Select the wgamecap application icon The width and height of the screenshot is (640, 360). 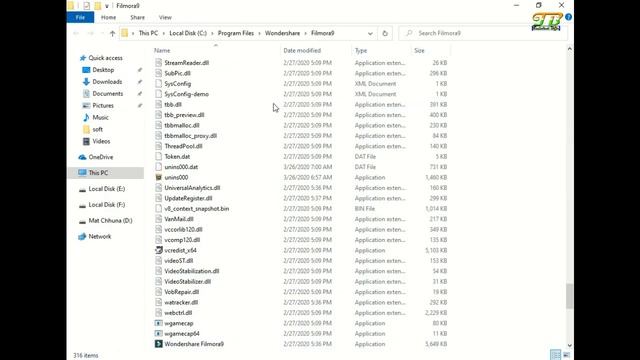pyautogui.click(x=158, y=323)
